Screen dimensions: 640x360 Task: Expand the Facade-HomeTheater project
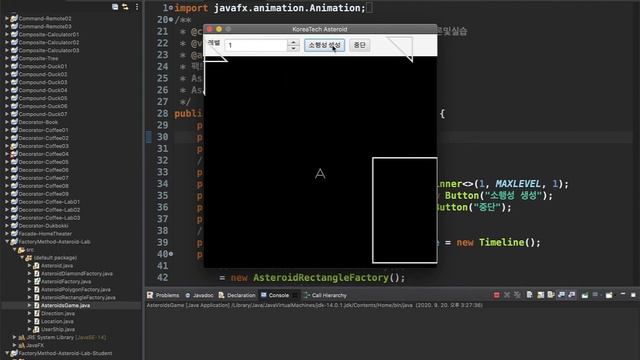click(x=7, y=234)
